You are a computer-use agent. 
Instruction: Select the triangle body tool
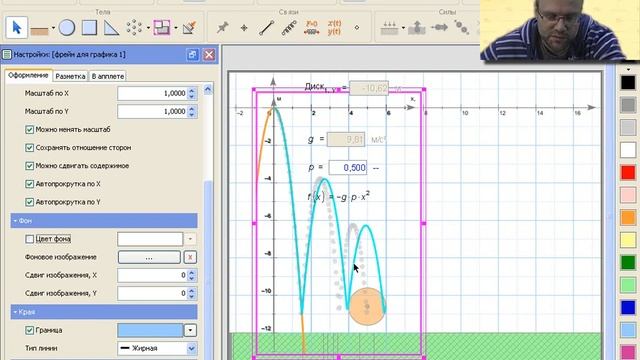(x=111, y=28)
